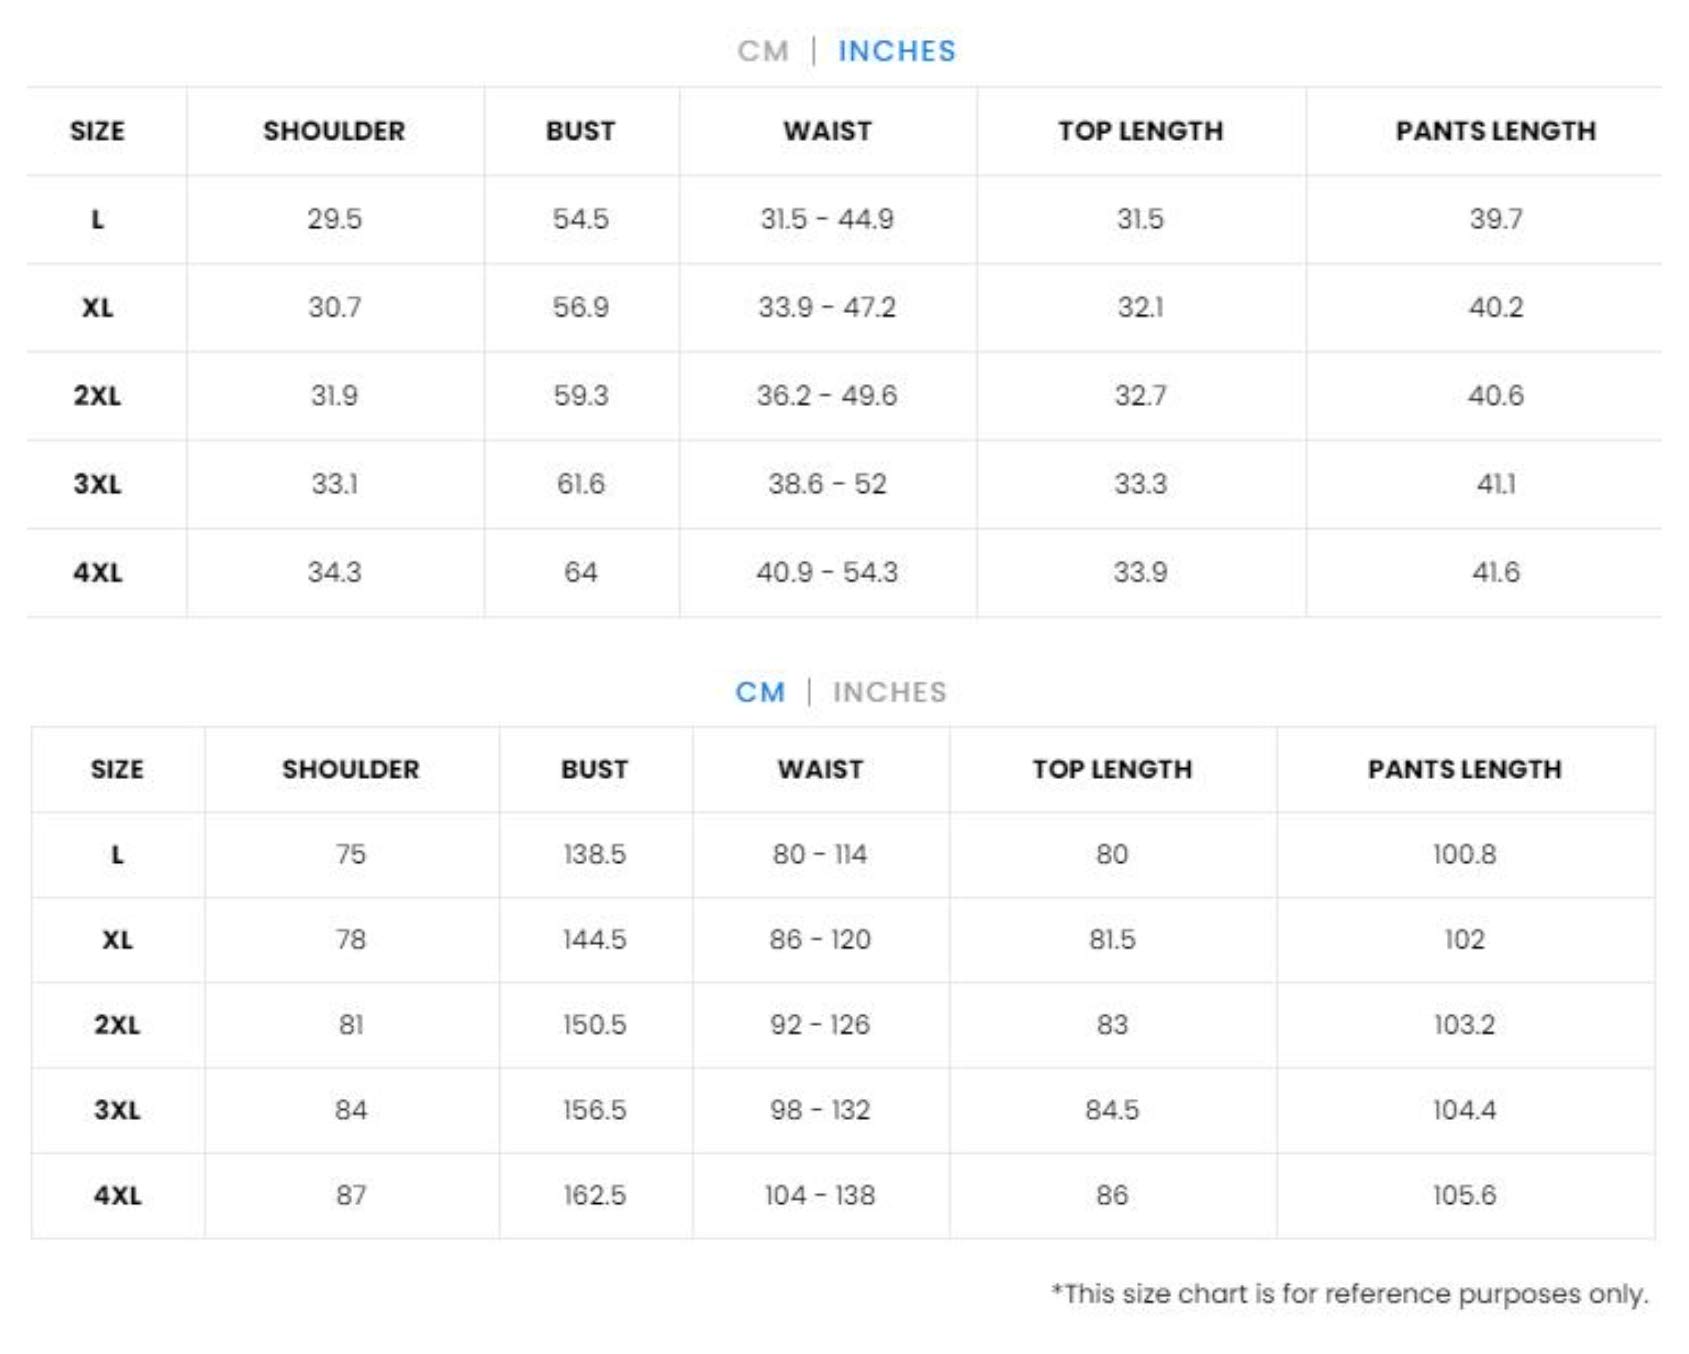Click the reference purposes only disclaimer text
Image resolution: width=1689 pixels, height=1354 pixels.
point(1349,1294)
